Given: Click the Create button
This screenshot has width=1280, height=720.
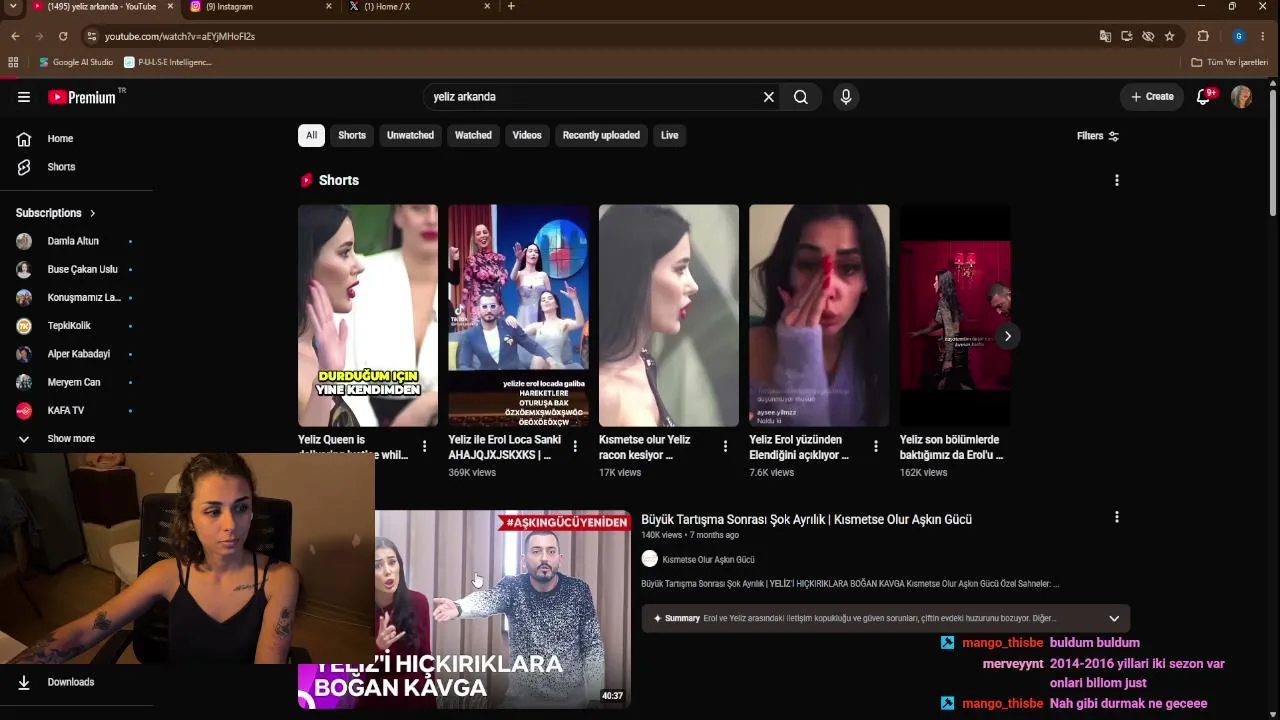Looking at the screenshot, I should click(1152, 97).
